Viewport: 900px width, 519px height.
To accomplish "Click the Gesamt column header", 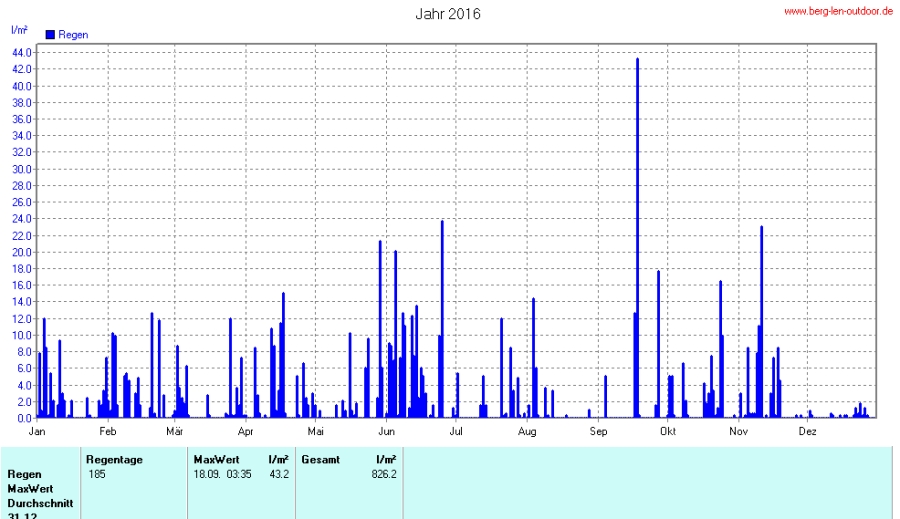I will (x=320, y=459).
